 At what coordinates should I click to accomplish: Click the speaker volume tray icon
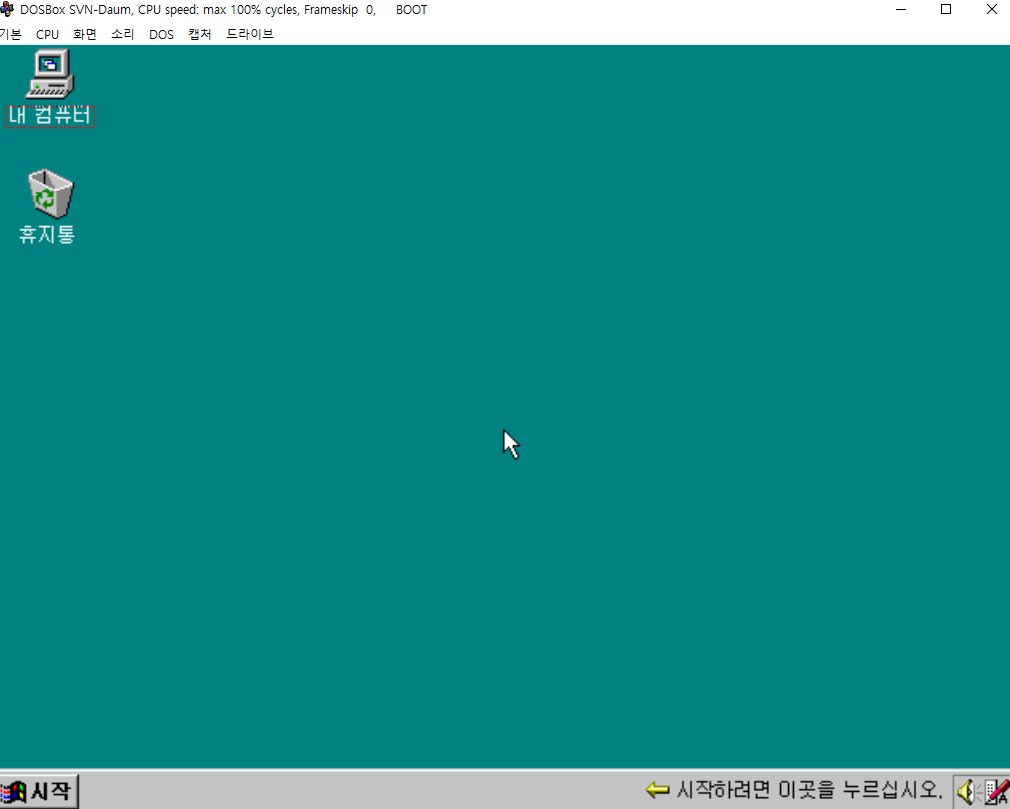coord(968,792)
